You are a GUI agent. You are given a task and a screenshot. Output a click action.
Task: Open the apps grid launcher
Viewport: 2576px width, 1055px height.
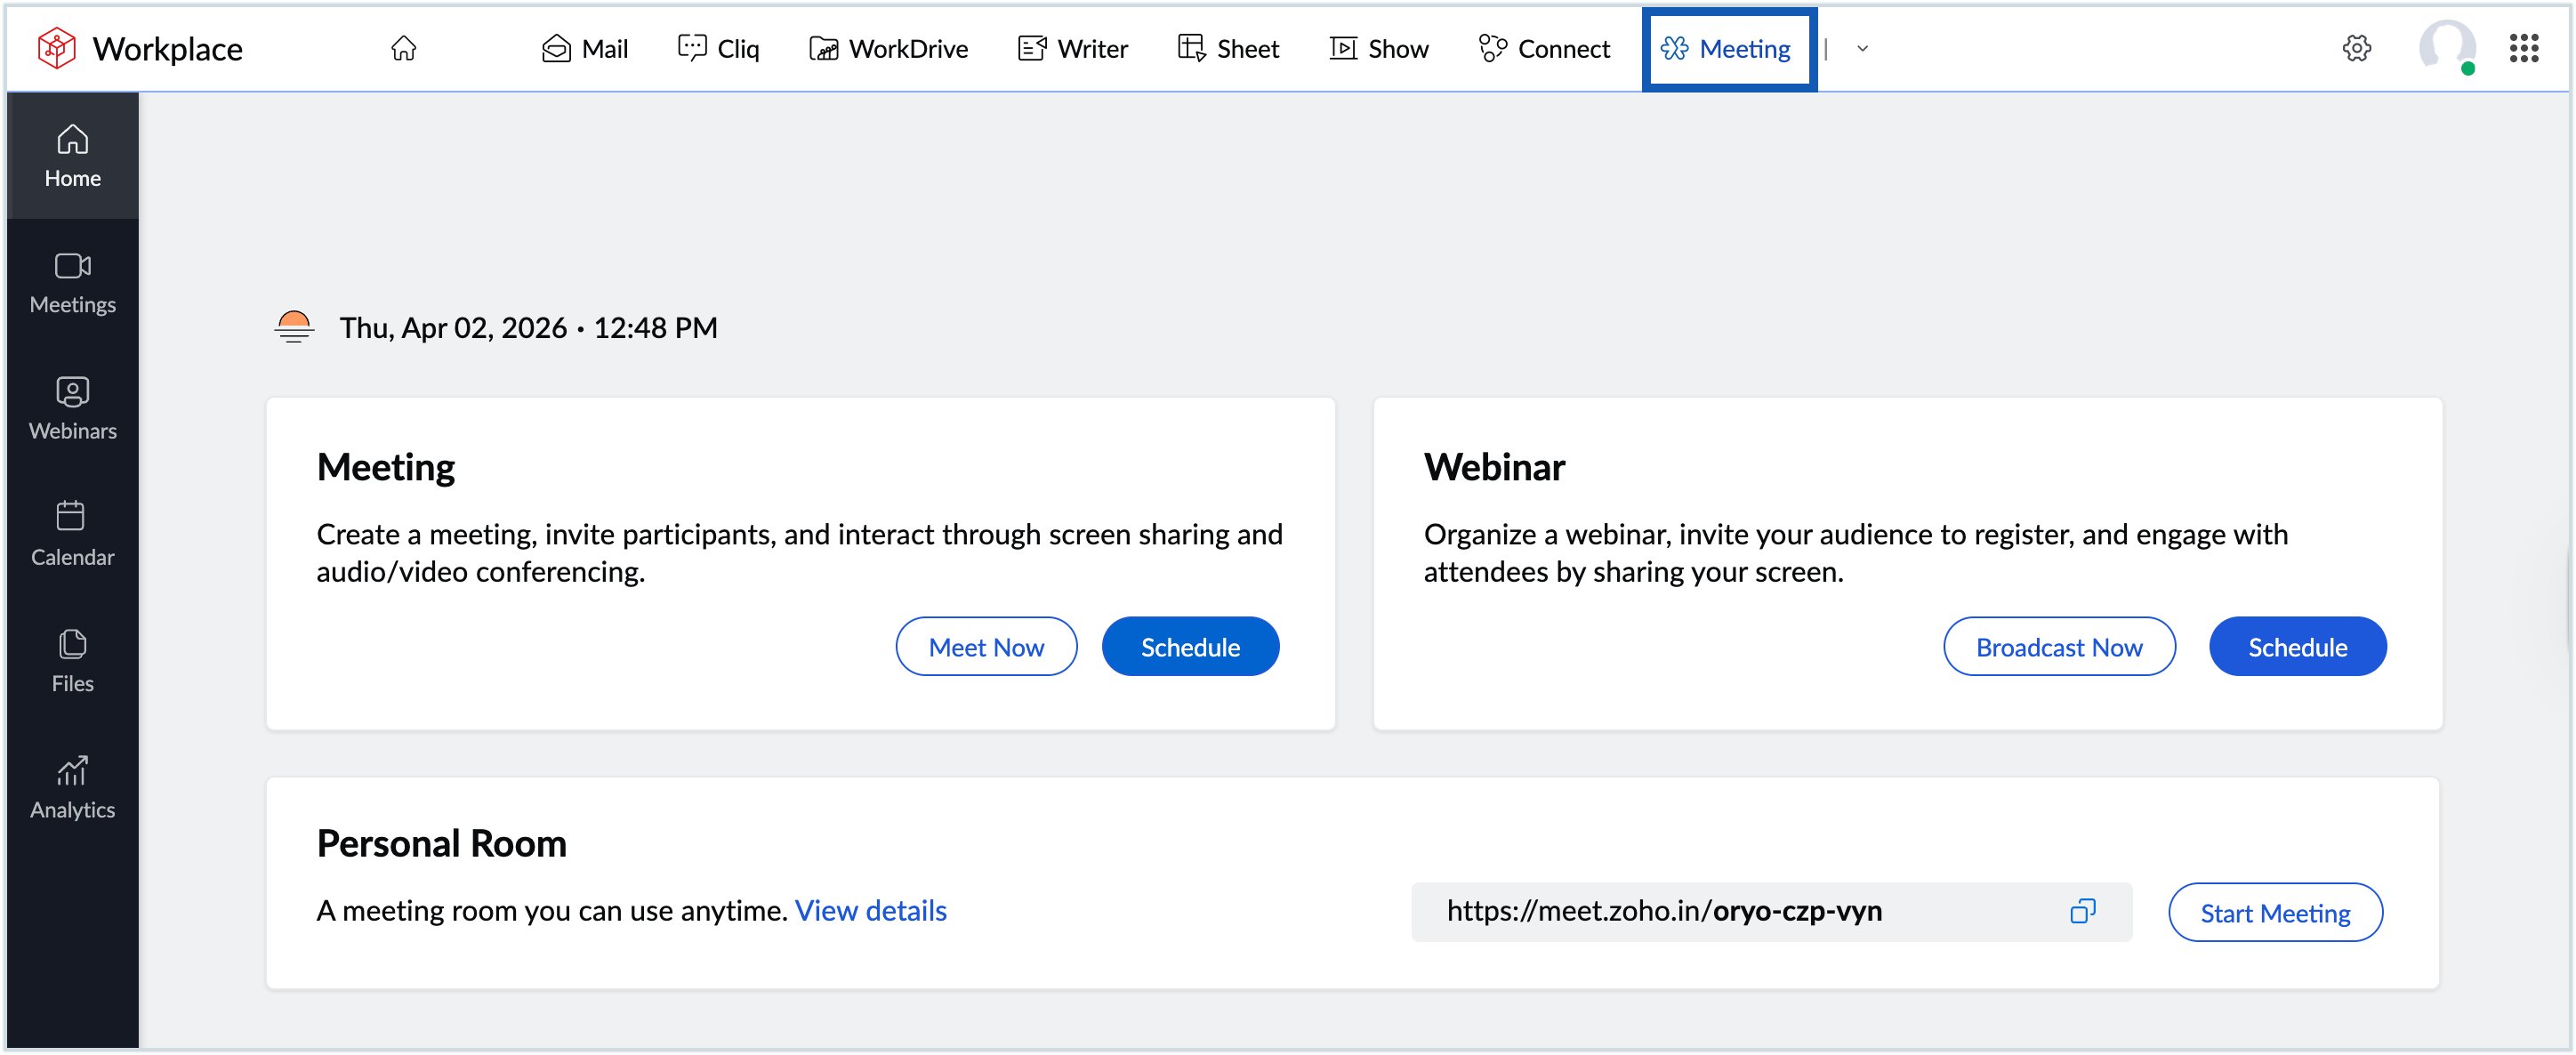click(x=2524, y=48)
